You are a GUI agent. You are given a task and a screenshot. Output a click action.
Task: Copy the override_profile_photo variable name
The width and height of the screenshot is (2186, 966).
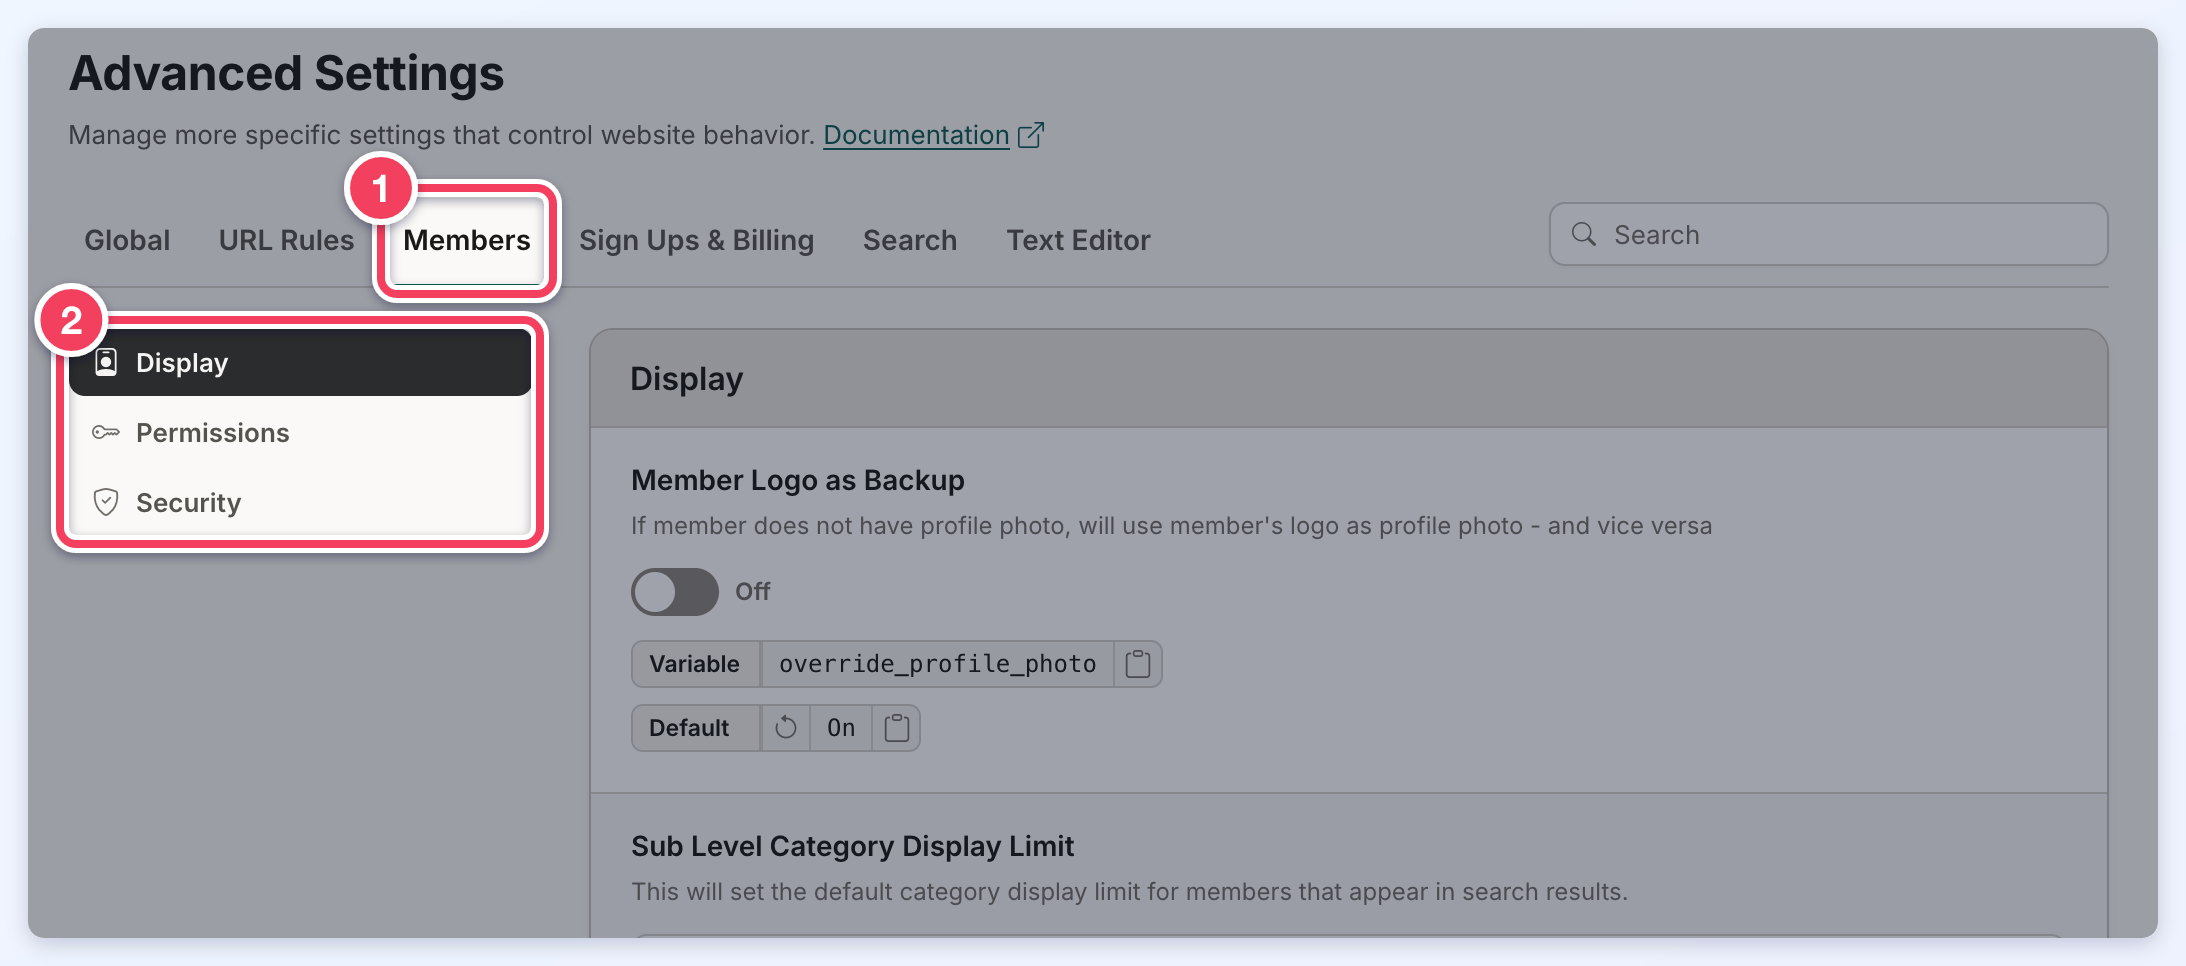click(x=1138, y=664)
